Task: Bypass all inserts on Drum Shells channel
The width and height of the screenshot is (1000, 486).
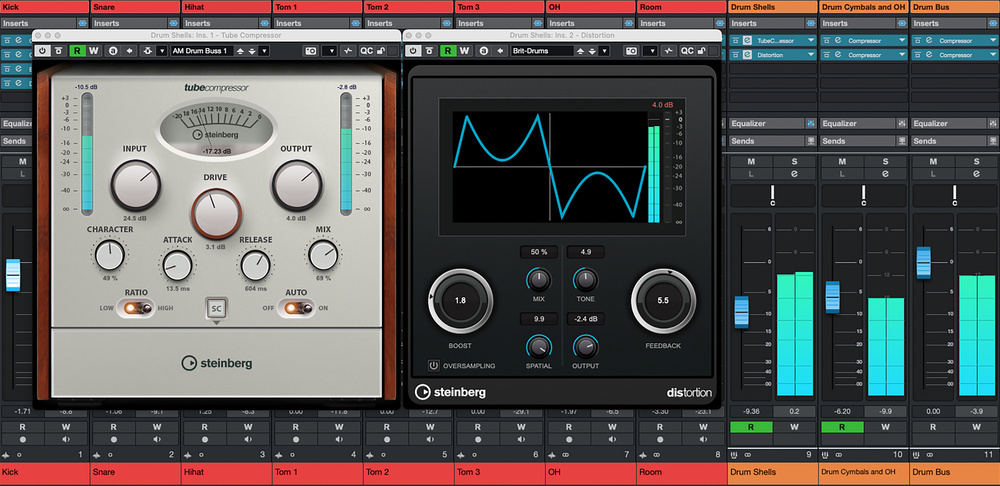Action: 811,23
